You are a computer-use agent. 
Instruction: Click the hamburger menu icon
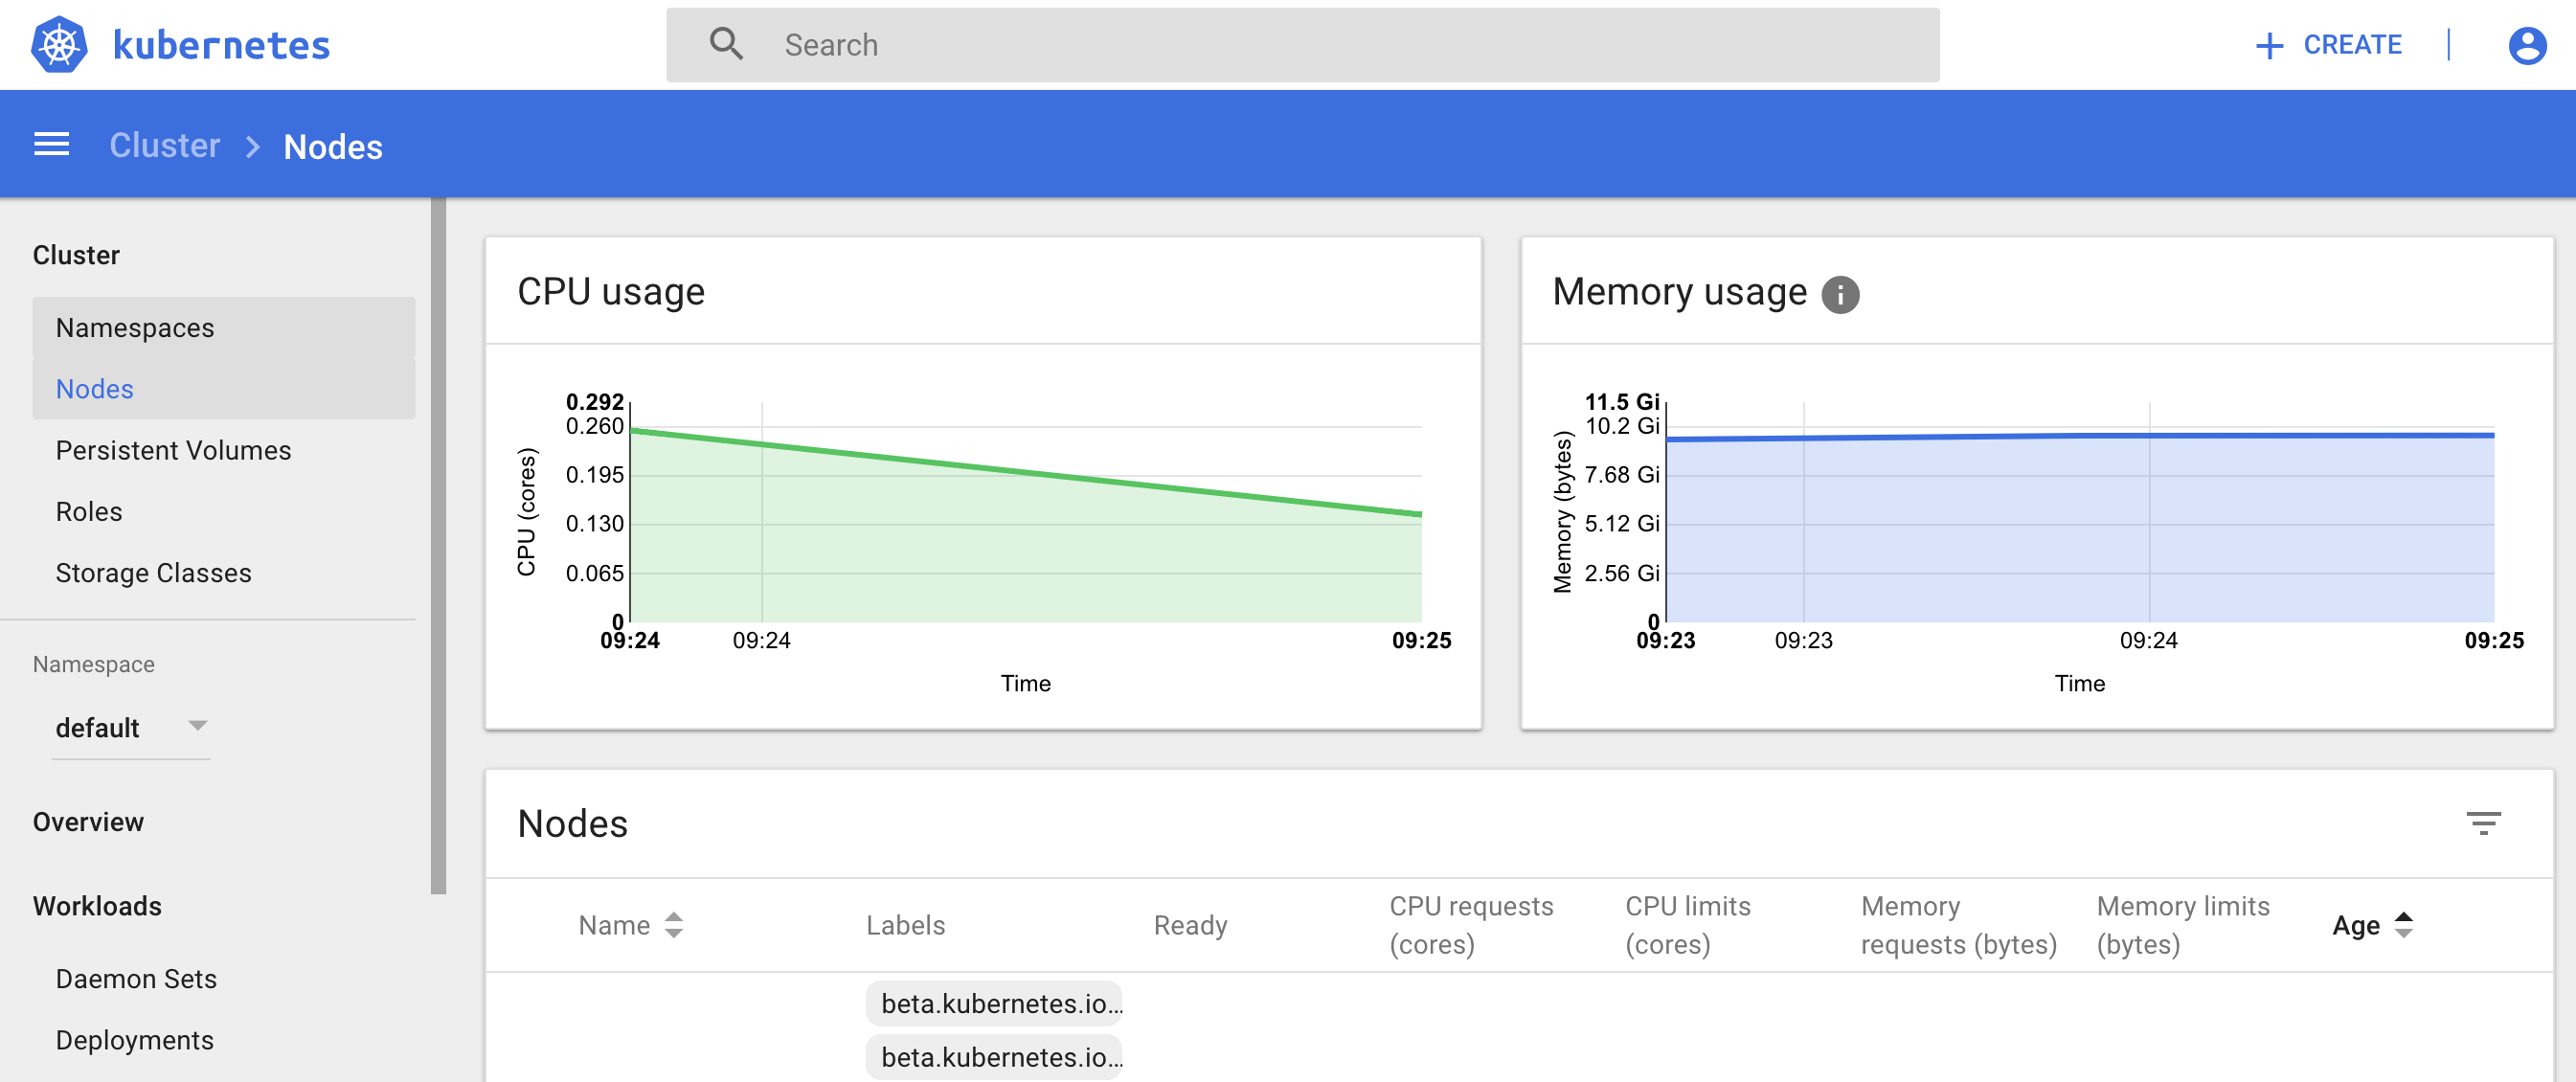(x=51, y=145)
